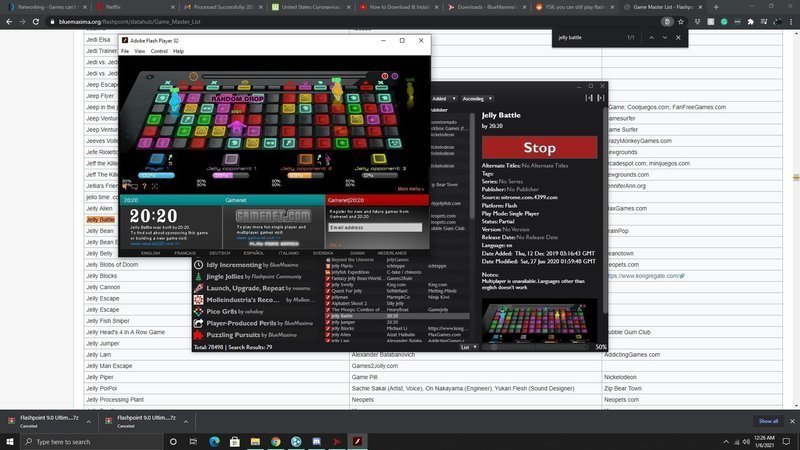The height and width of the screenshot is (450, 800).
Task: Click the find bar's previous-match arrow
Action: pos(651,37)
